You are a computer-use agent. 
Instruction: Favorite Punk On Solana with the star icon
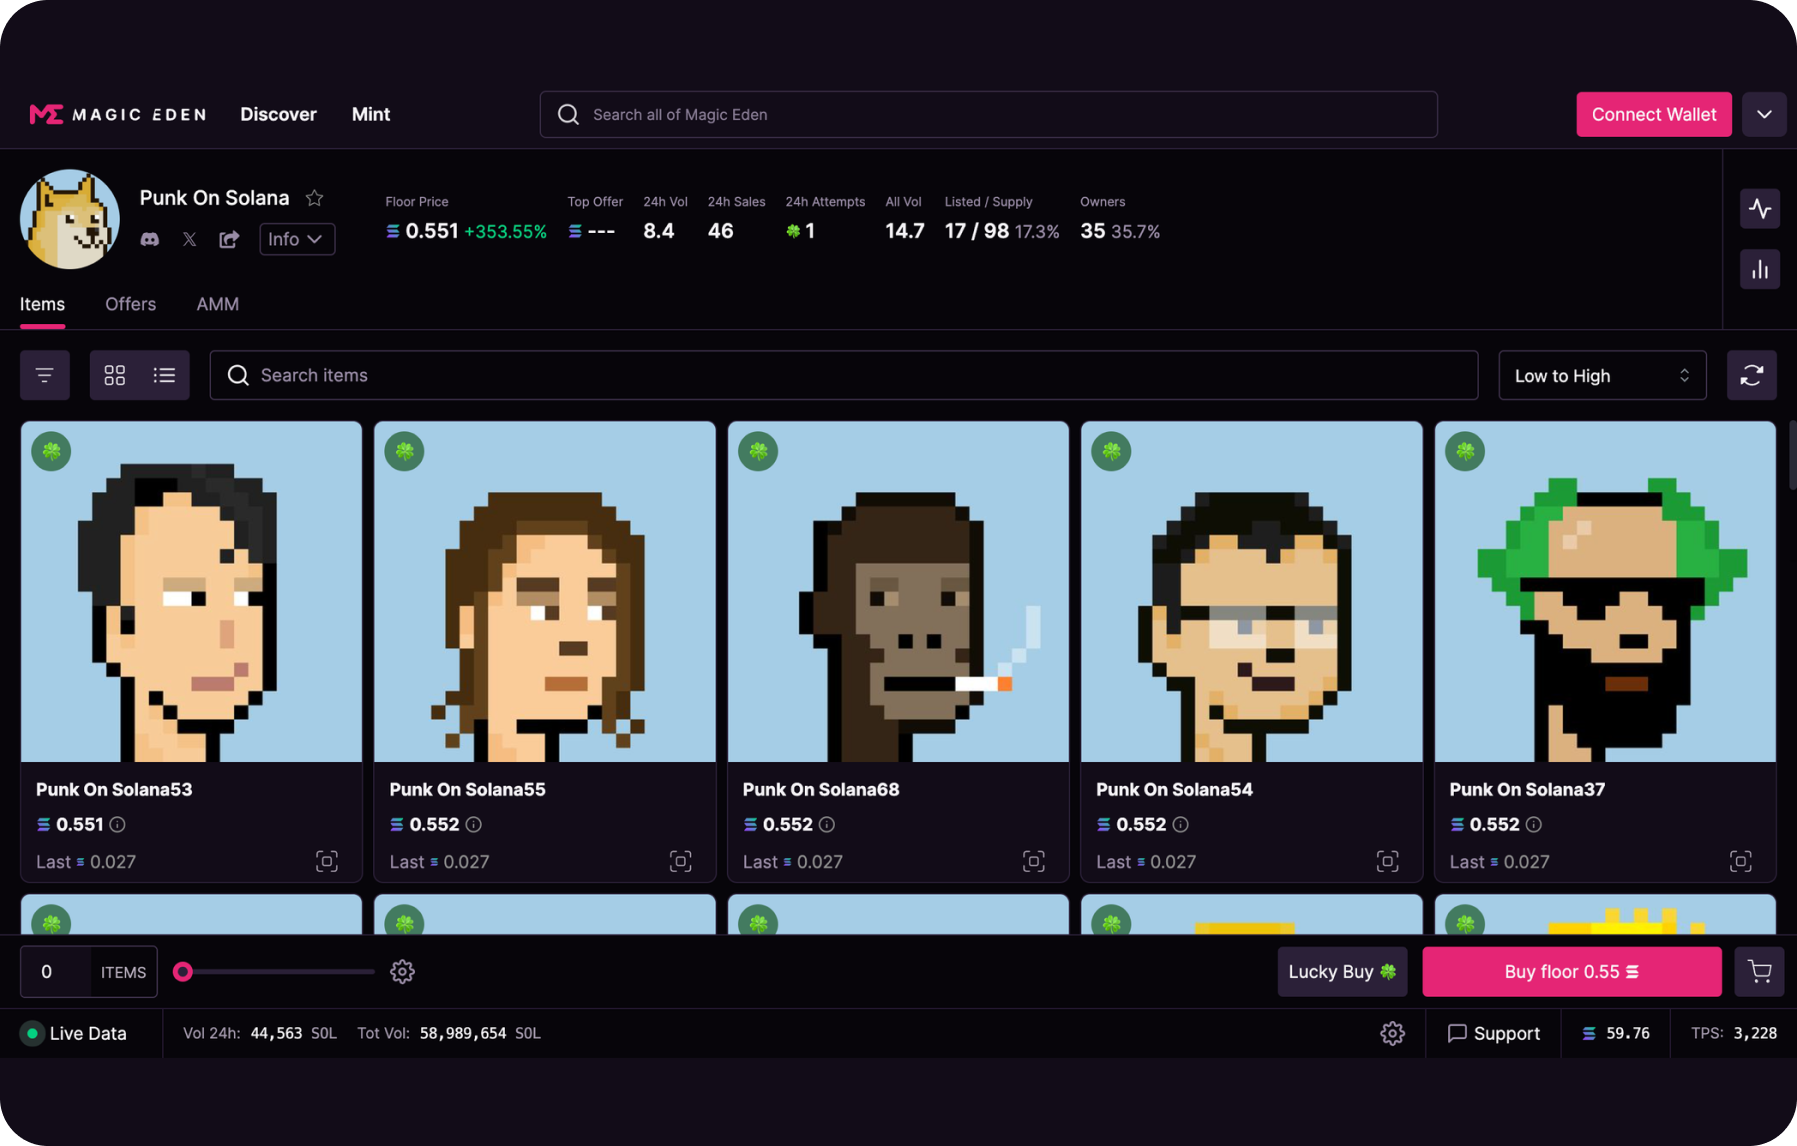[x=315, y=198]
